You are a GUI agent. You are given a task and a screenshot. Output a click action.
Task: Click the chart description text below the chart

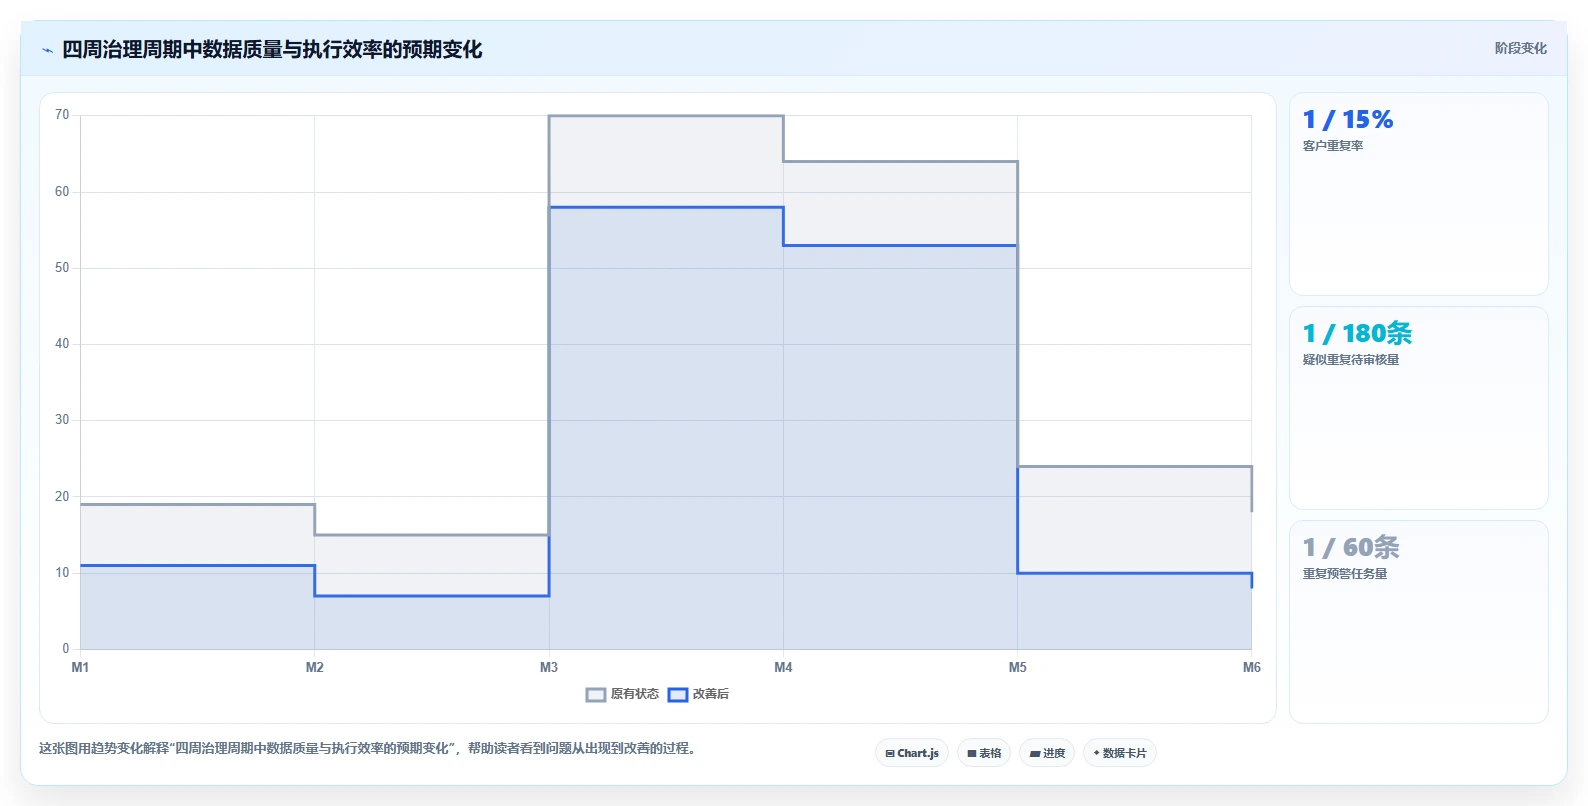pyautogui.click(x=370, y=748)
